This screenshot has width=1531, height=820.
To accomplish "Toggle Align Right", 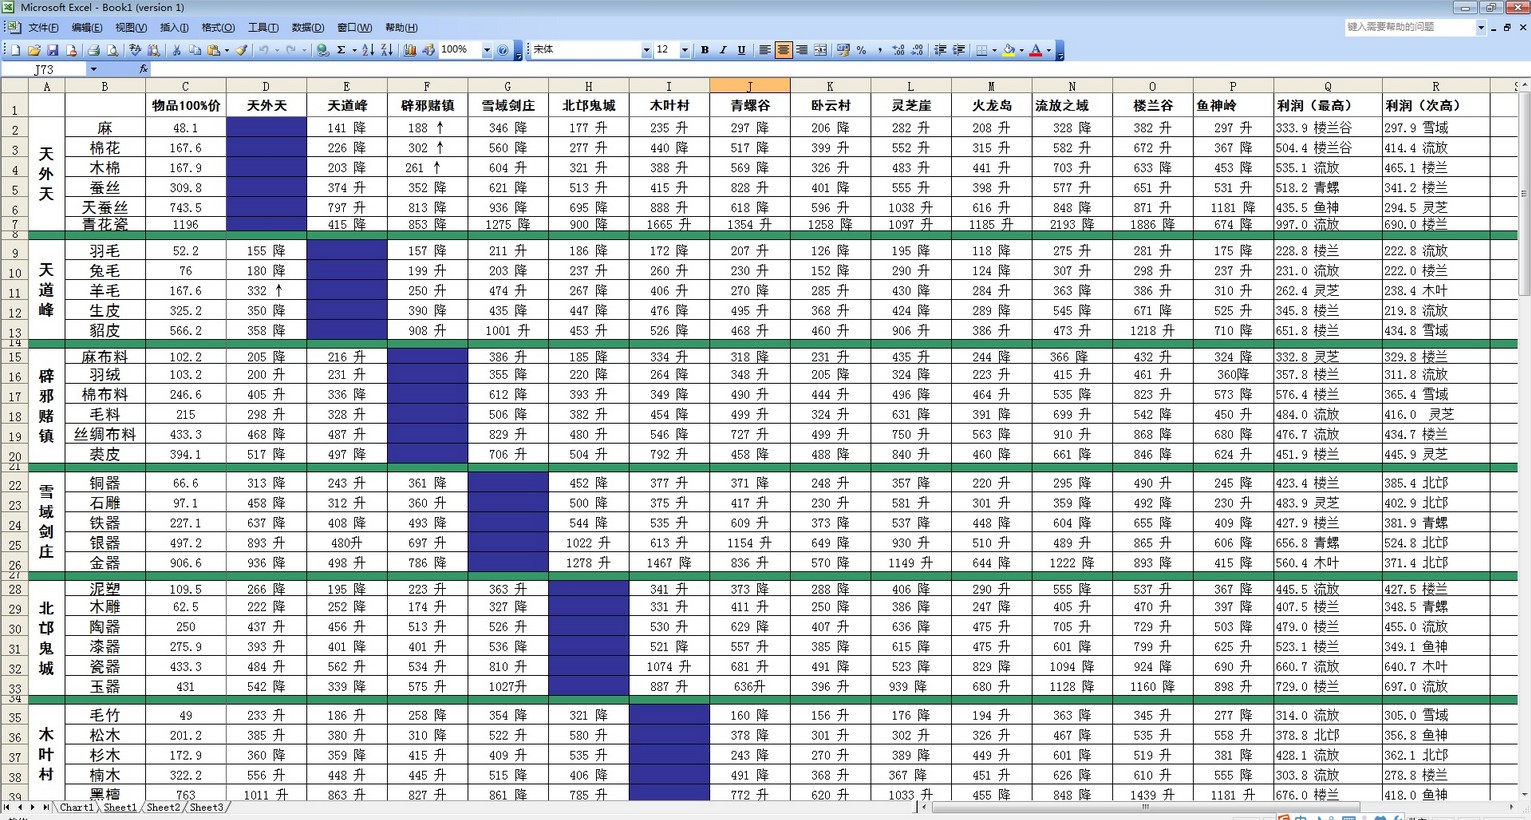I will 801,50.
